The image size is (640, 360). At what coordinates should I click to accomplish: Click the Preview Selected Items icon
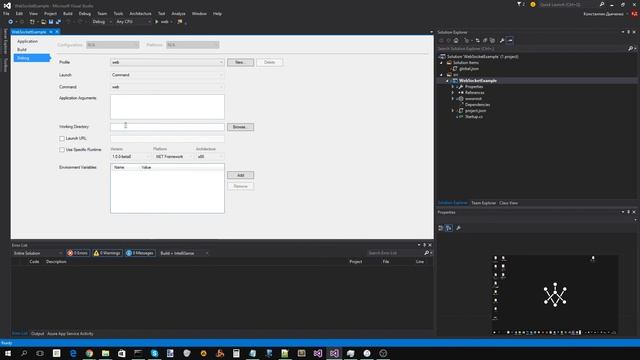point(510,40)
